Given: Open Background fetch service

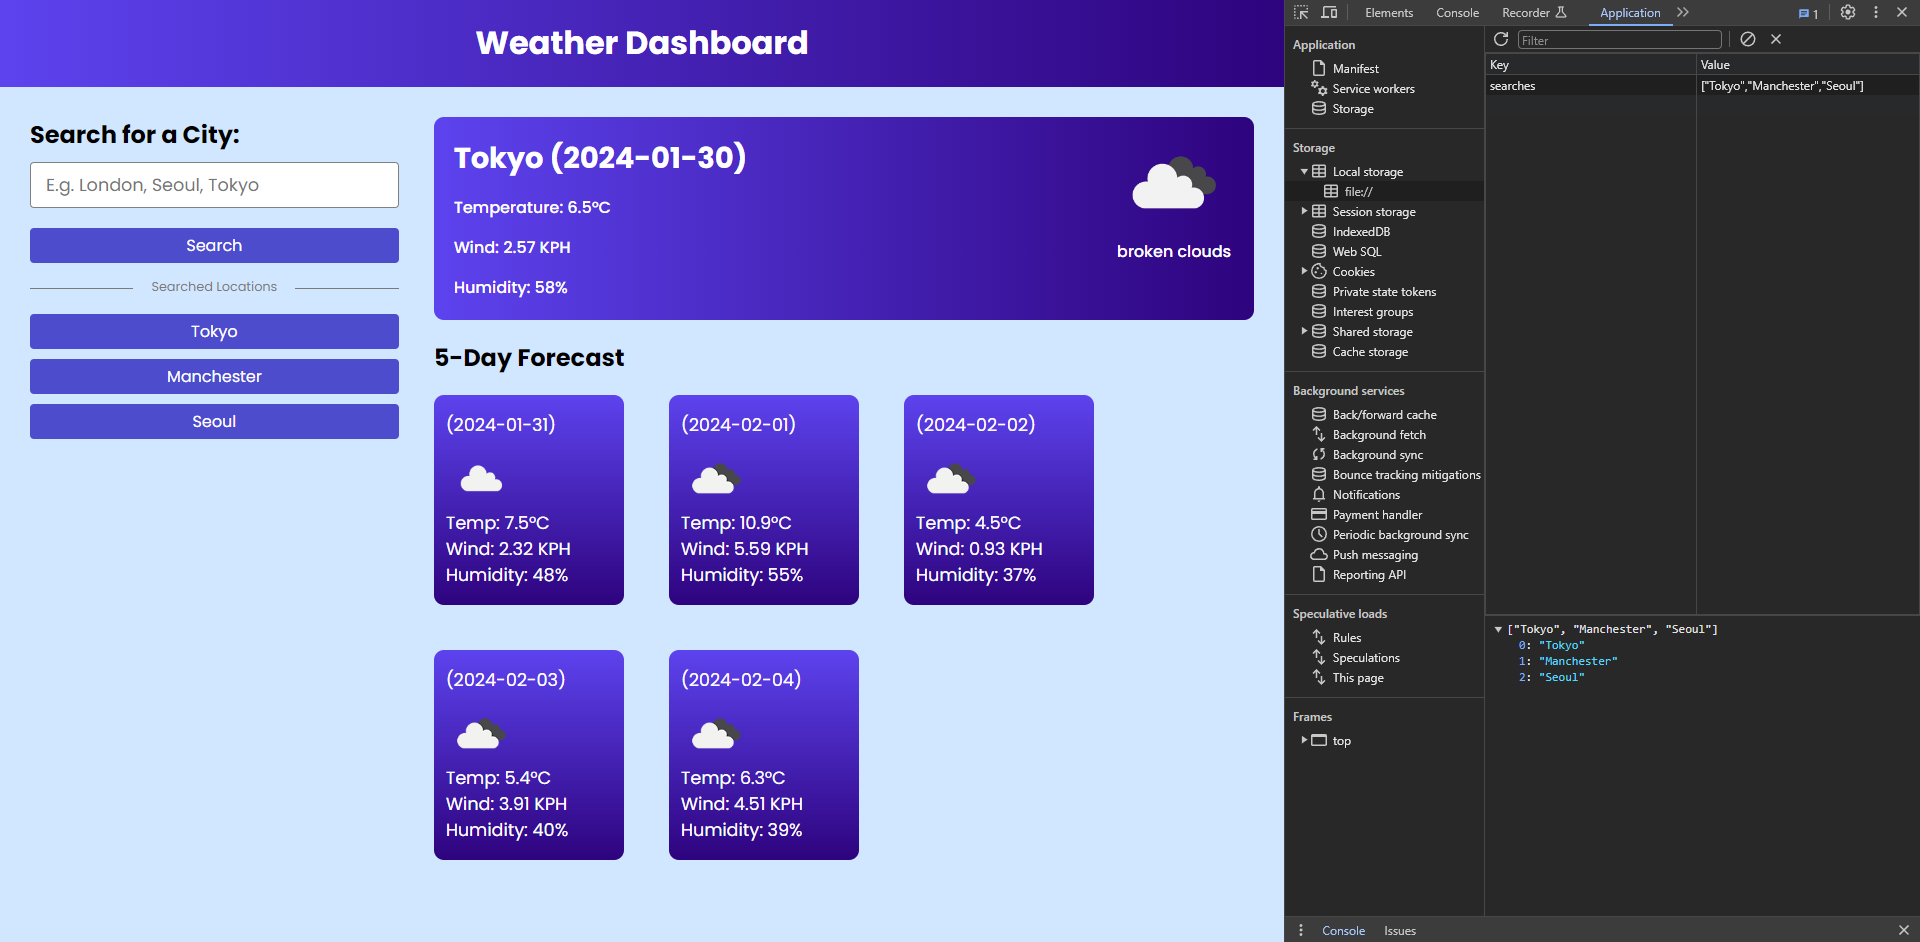Looking at the screenshot, I should coord(1379,435).
